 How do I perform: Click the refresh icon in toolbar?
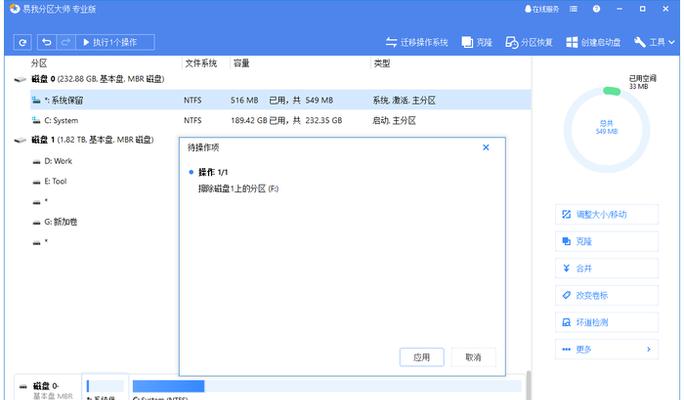(22, 42)
